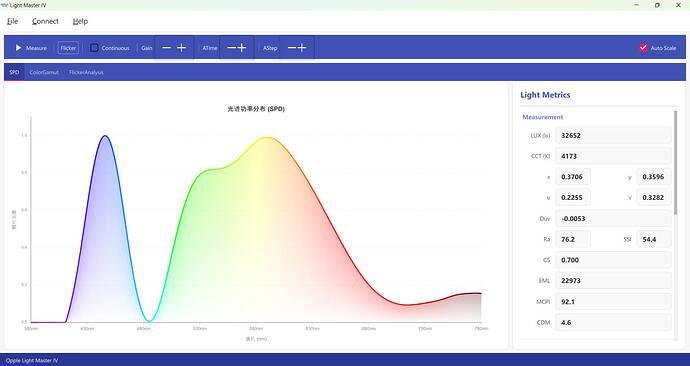Click the SPD chart title
This screenshot has width=690, height=366.
(256, 109)
